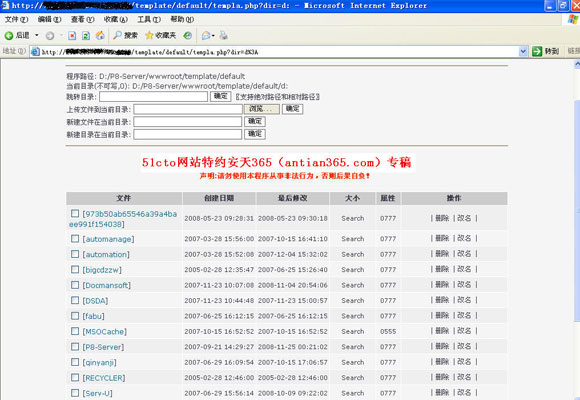Image resolution: width=580 pixels, height=400 pixels.
Task: Click Search in the MSOCache row
Action: click(353, 332)
